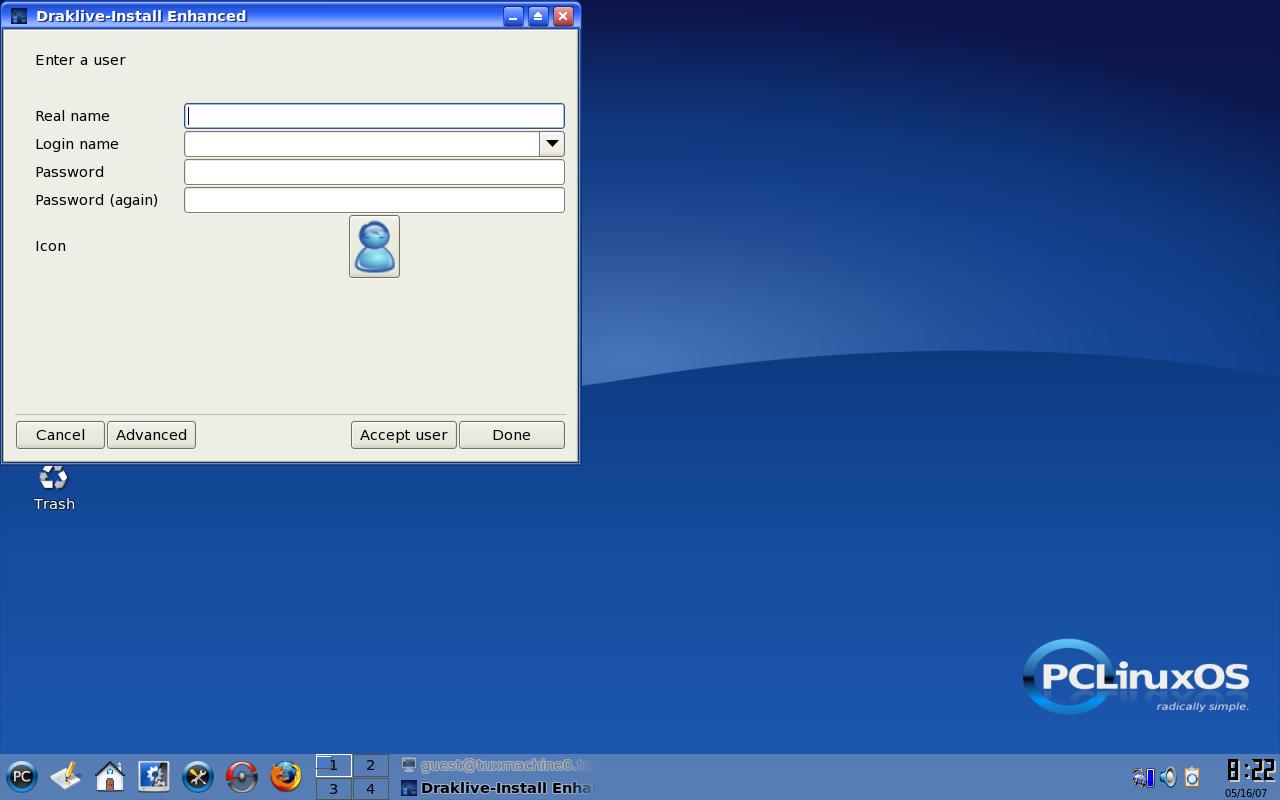Click the Accept user button
Viewport: 1280px width, 800px height.
[404, 435]
